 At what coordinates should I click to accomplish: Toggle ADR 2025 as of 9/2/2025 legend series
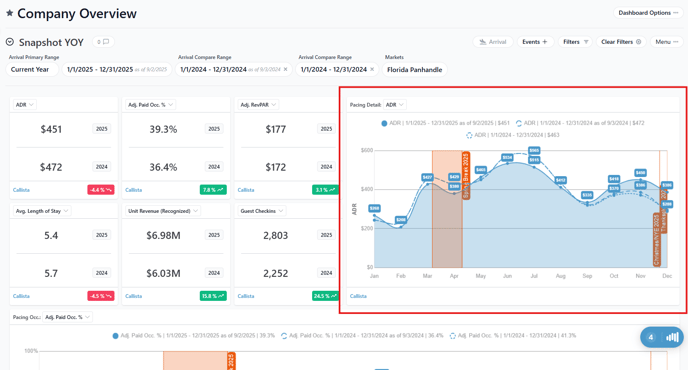445,123
